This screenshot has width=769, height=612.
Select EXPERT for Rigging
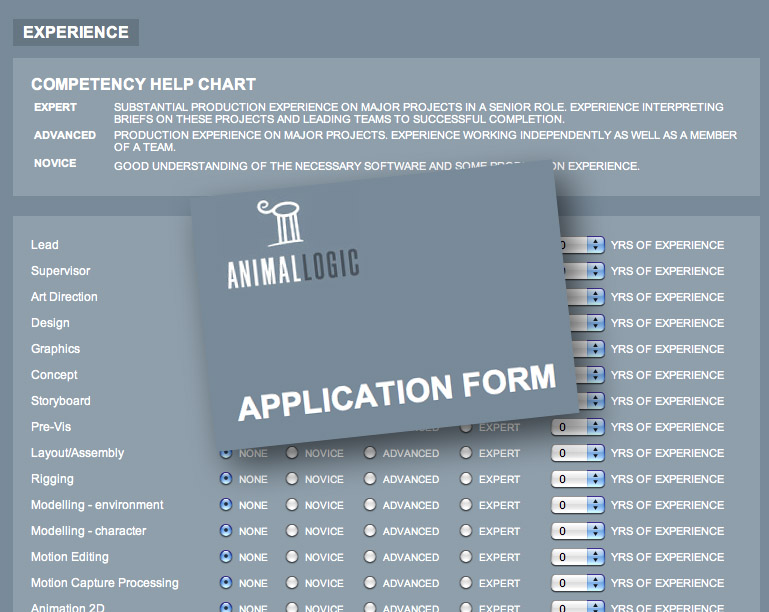466,479
